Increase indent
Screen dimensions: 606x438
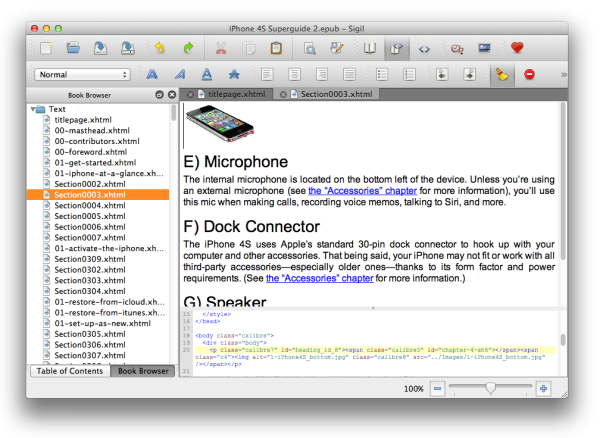[470, 74]
